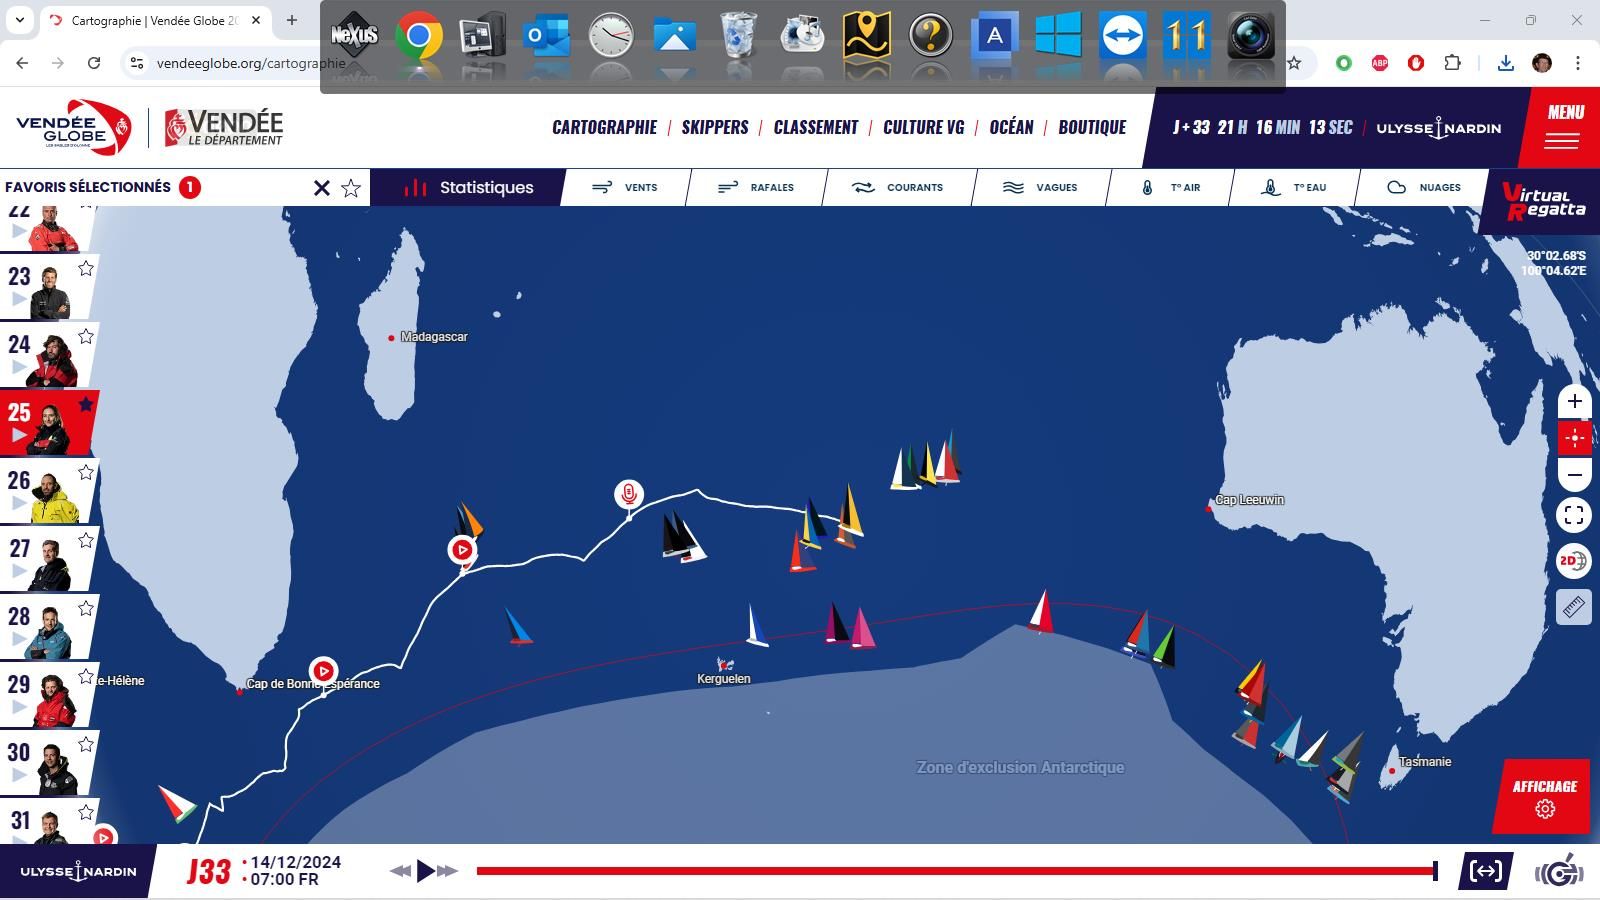Toggle the timeline range expand button
The image size is (1600, 900).
[x=1486, y=871]
